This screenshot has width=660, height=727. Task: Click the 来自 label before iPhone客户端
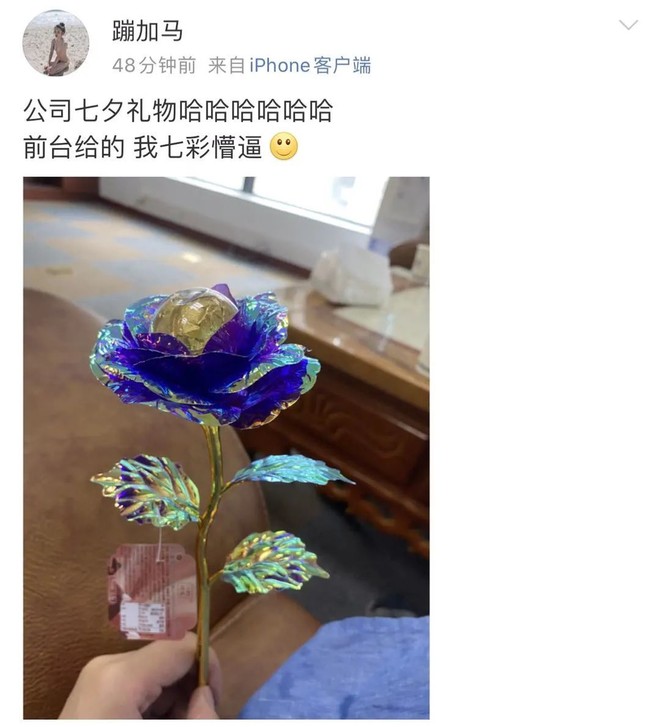226,65
